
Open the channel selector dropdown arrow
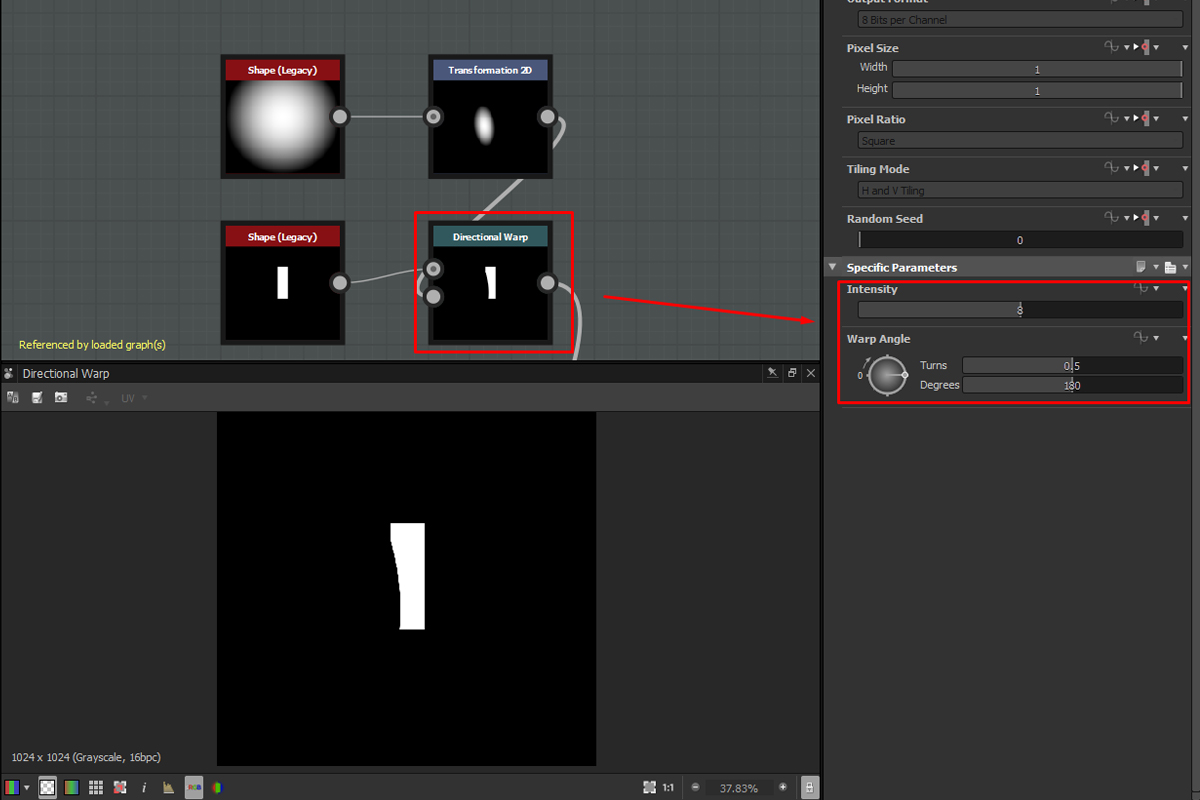[26, 788]
